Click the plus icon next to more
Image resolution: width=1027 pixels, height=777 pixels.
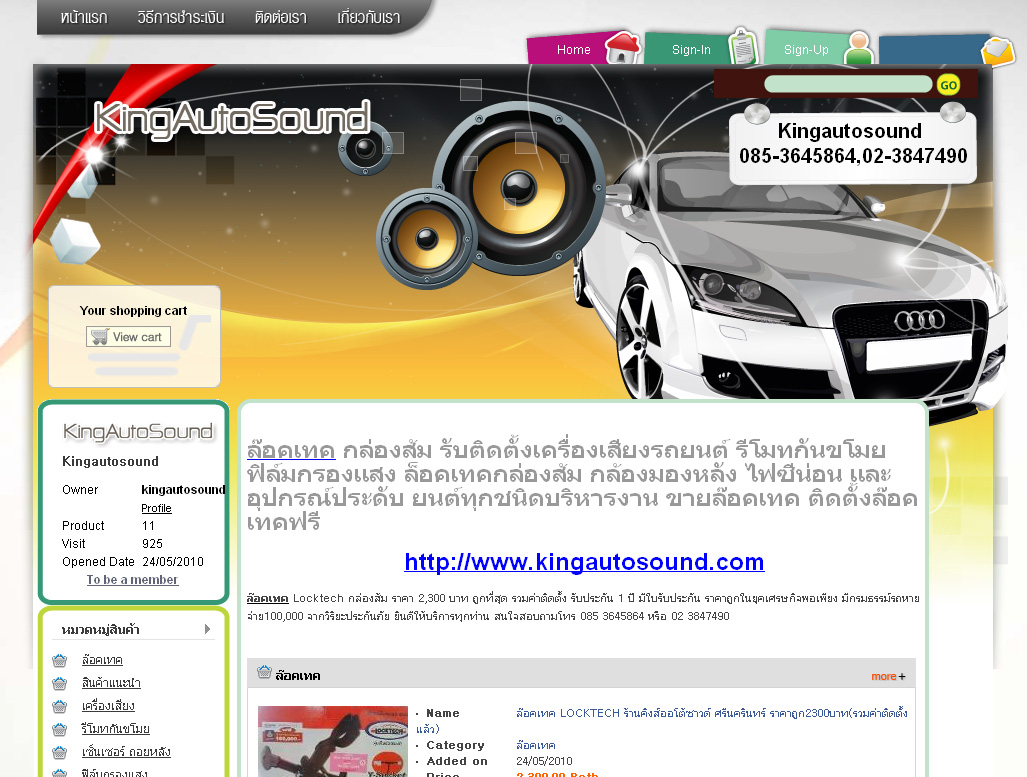coord(902,677)
